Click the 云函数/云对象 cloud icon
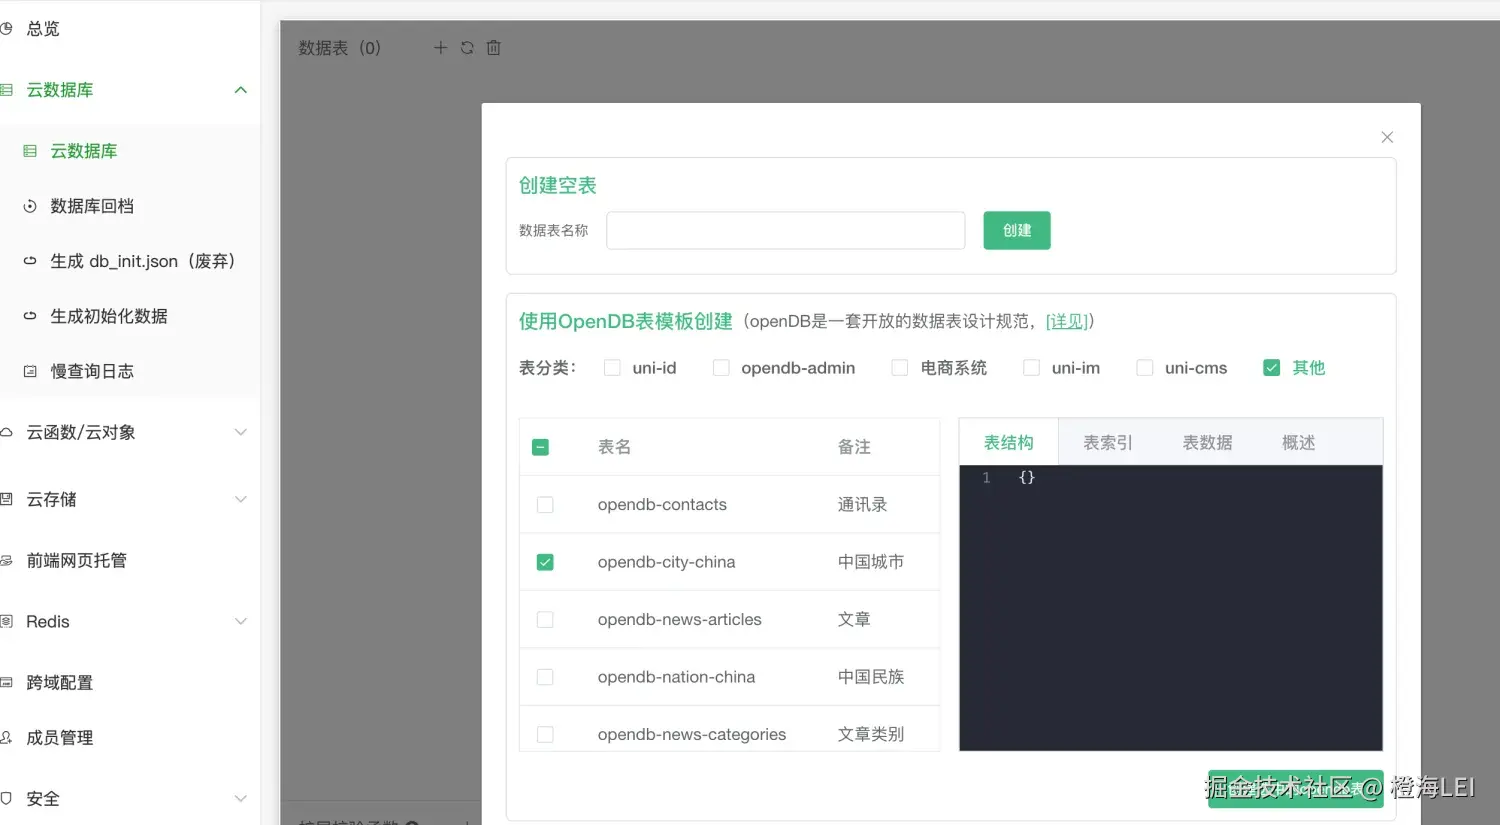The height and width of the screenshot is (825, 1500). point(6,432)
